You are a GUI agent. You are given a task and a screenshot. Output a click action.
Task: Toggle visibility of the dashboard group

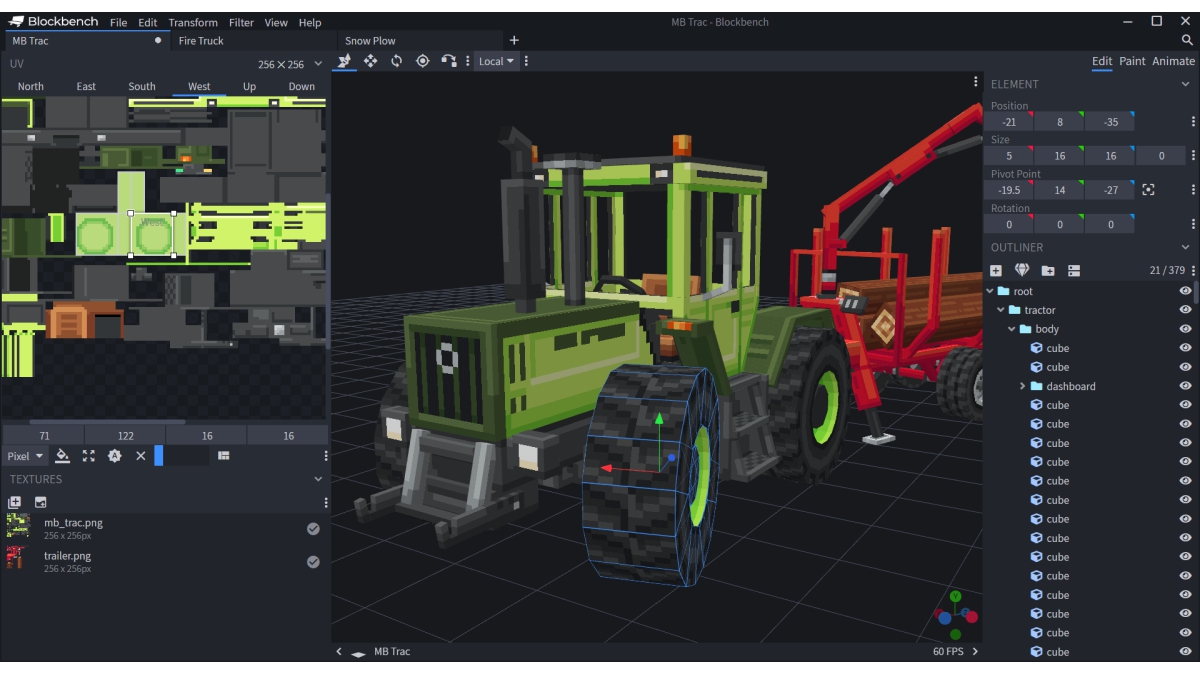click(x=1185, y=386)
